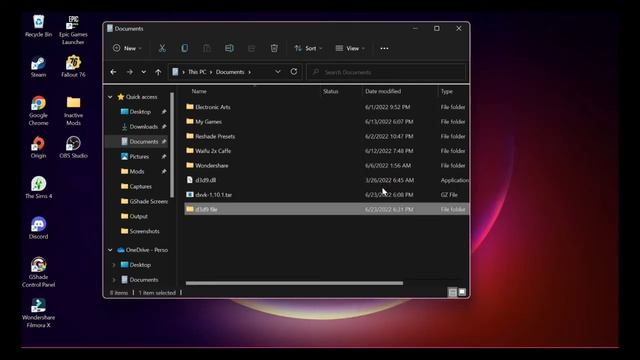Launch Origin from the desktop
The image size is (640, 360).
[38, 147]
